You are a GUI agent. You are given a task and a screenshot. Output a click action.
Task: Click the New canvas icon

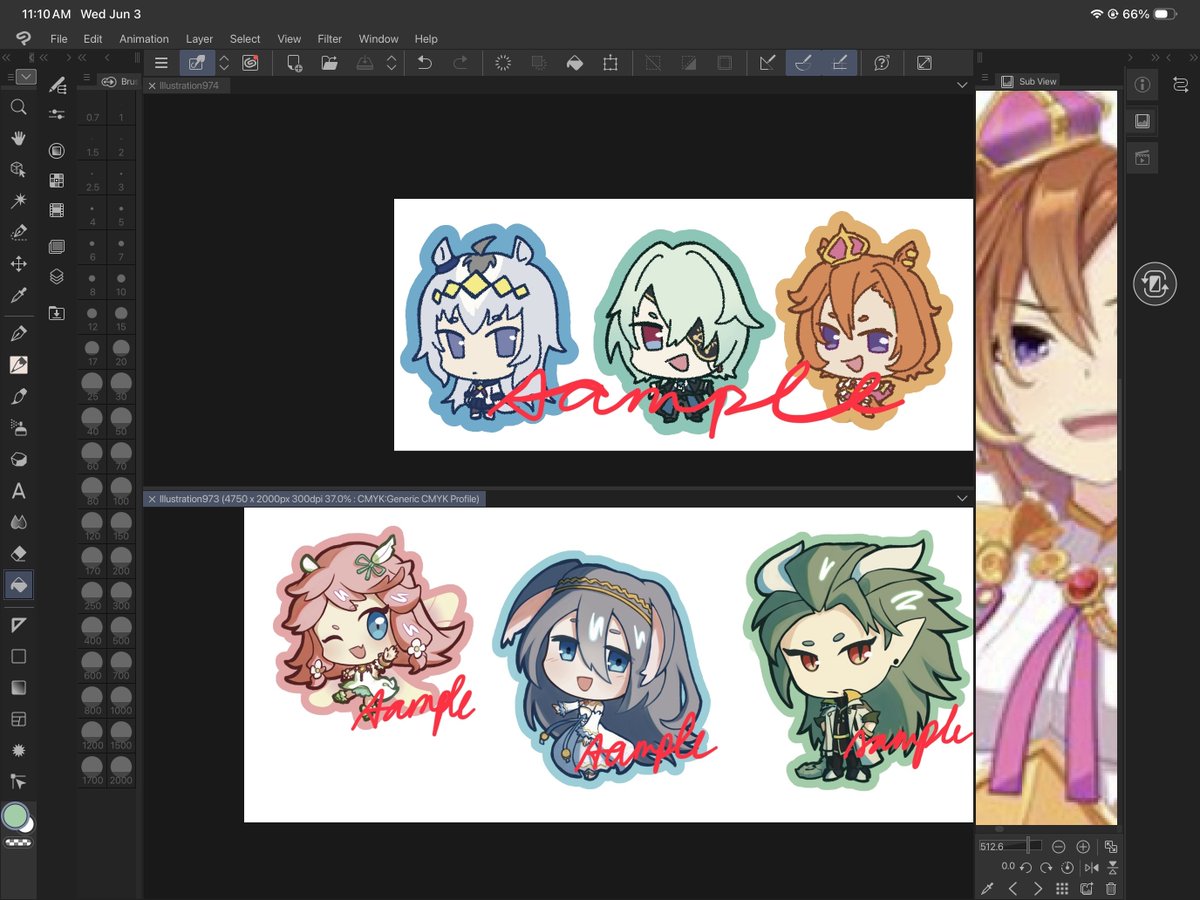(294, 63)
